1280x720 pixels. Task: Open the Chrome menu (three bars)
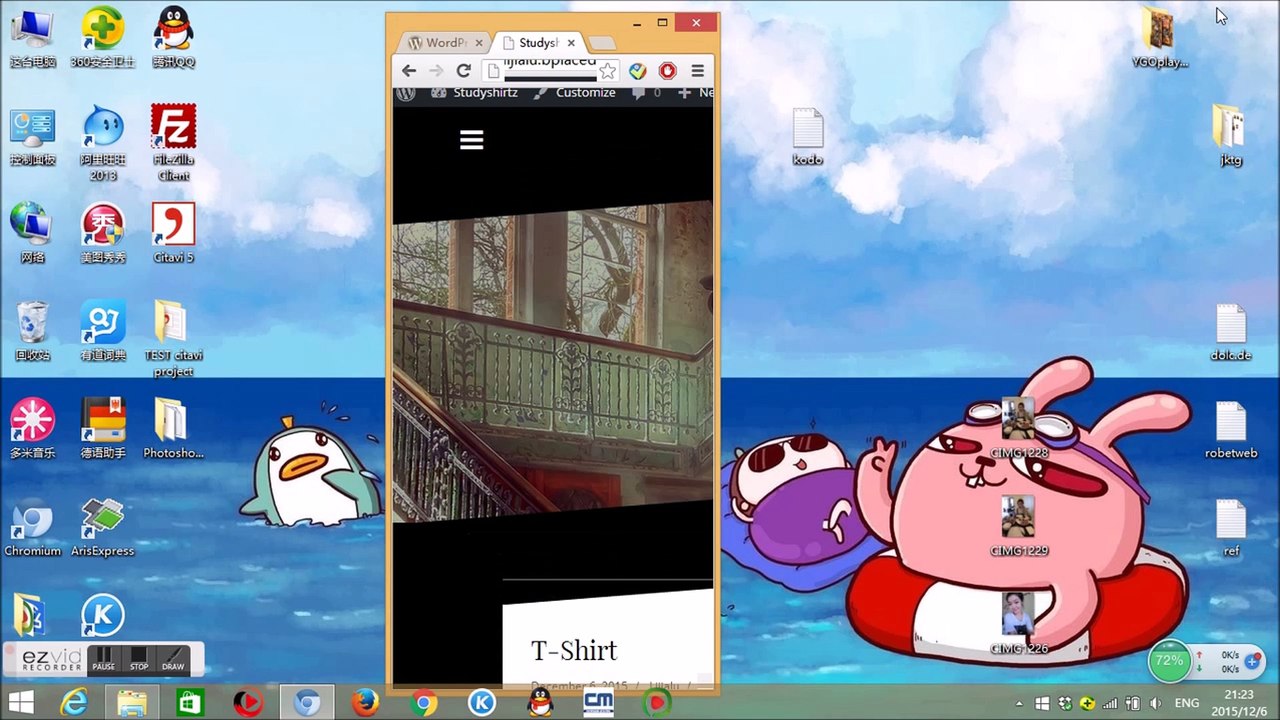point(697,70)
